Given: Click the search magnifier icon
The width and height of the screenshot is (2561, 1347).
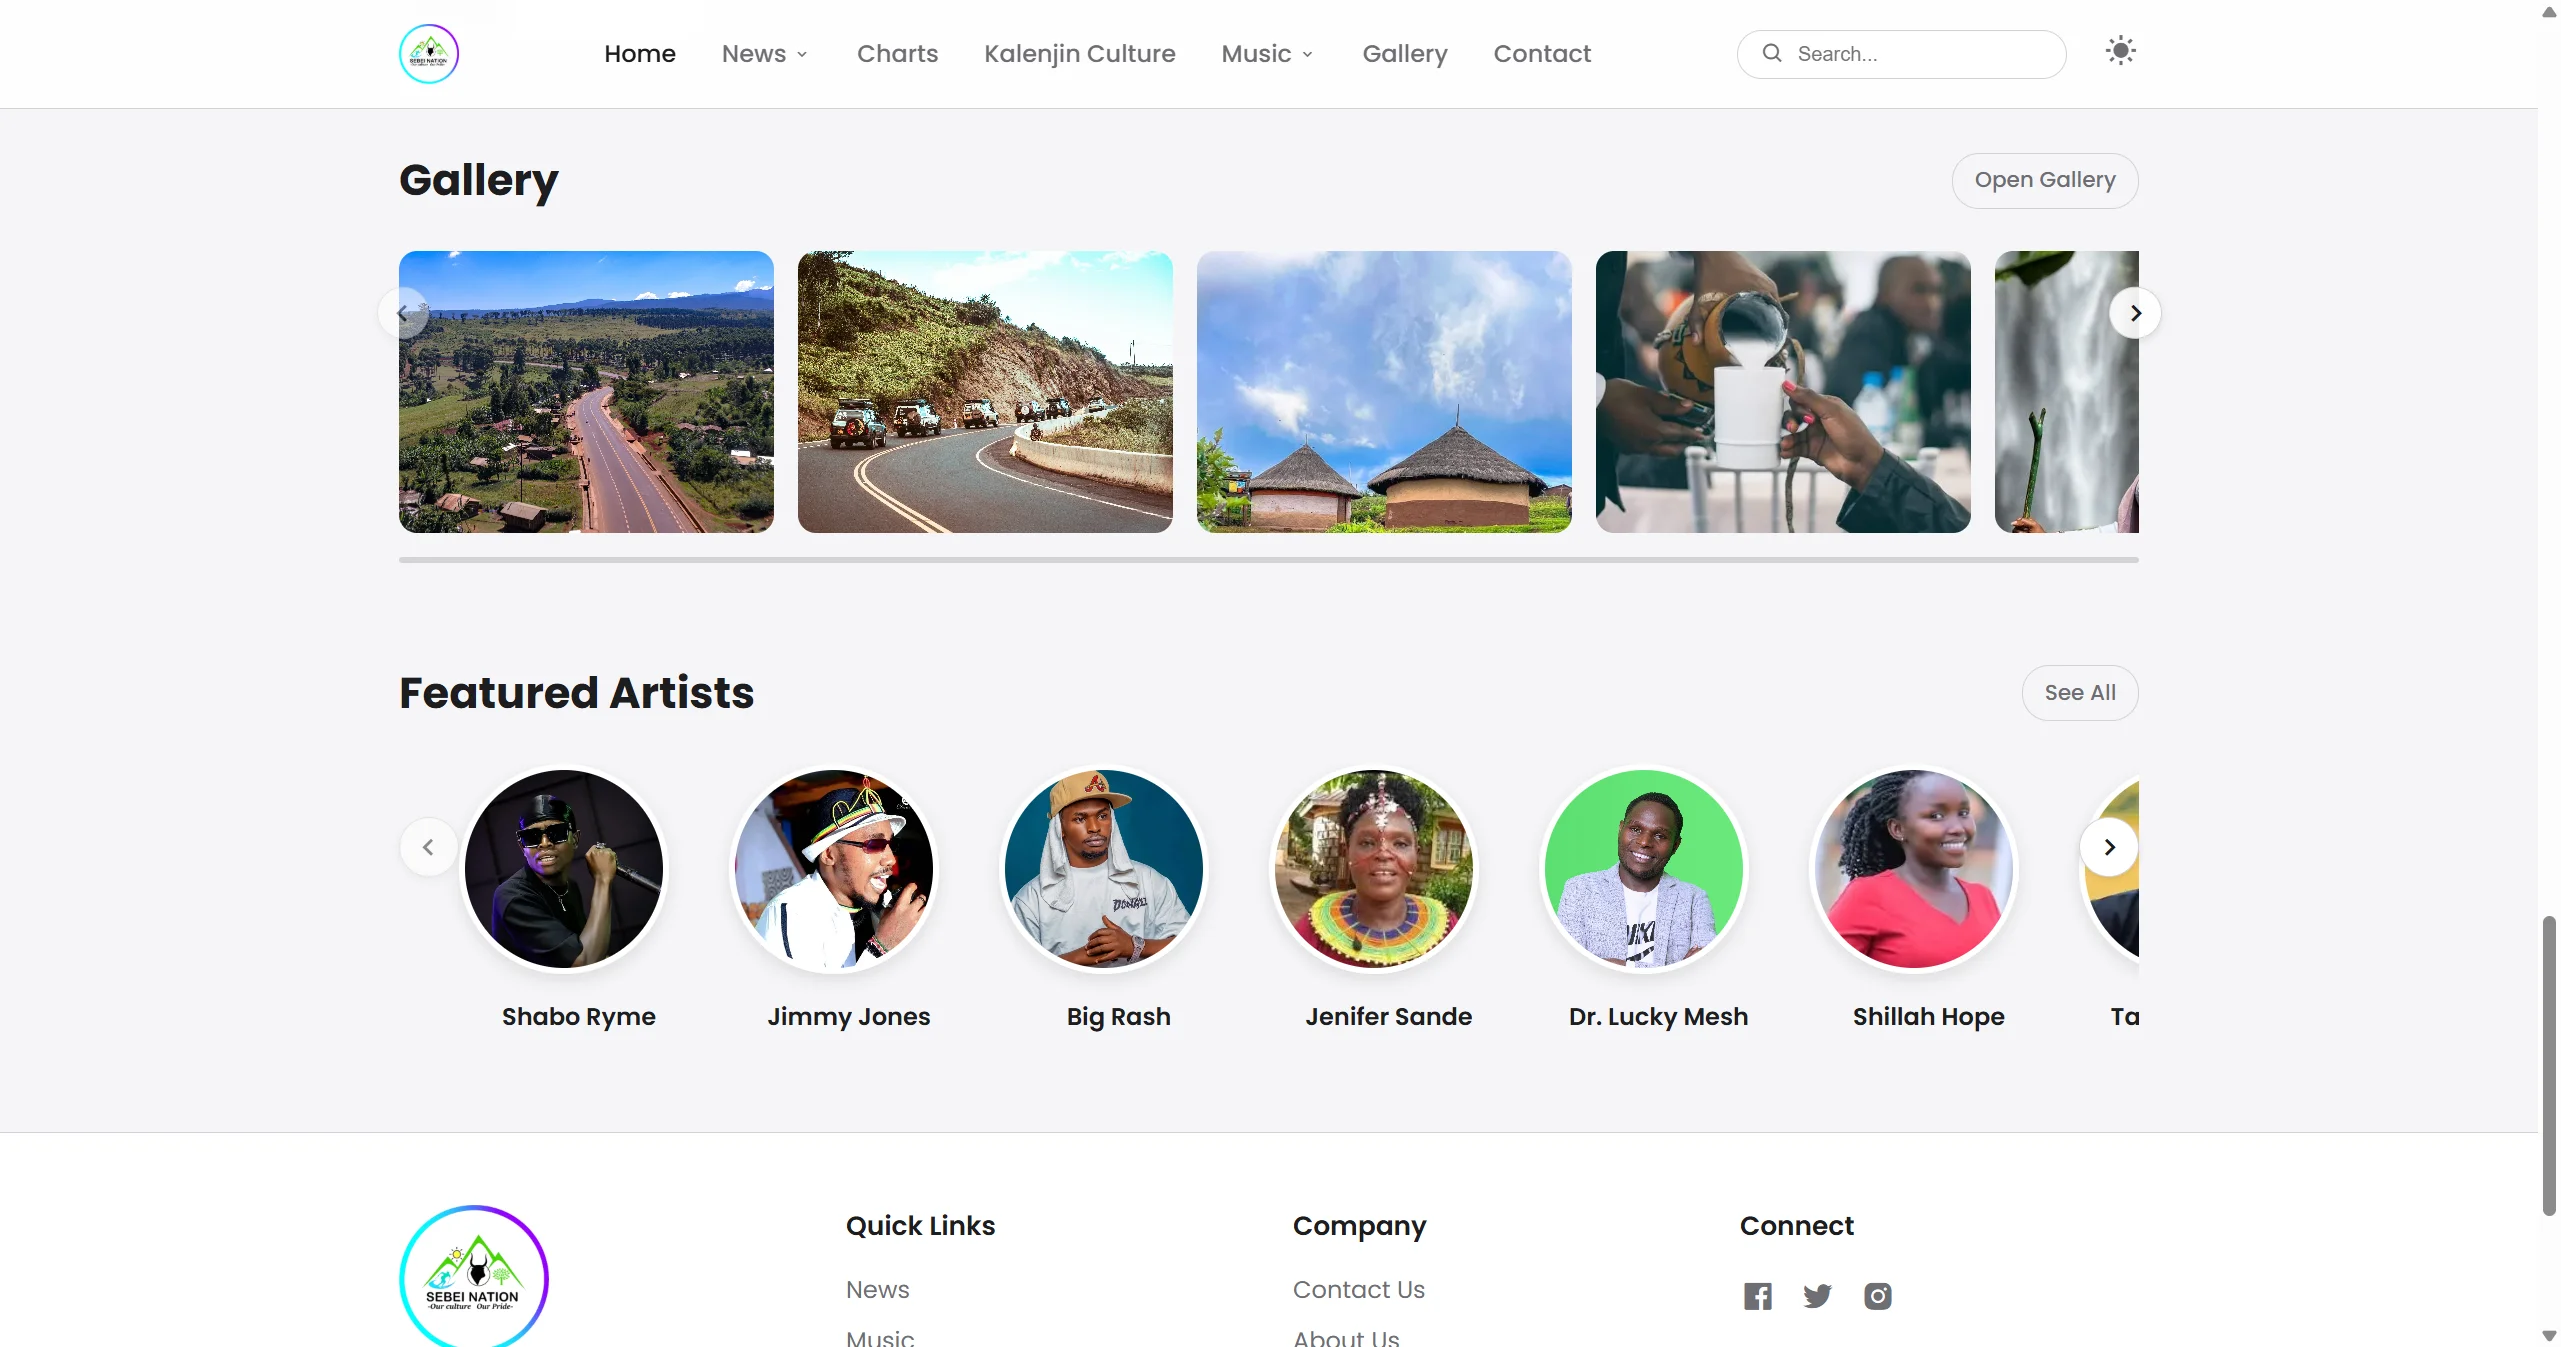Looking at the screenshot, I should pos(1771,53).
